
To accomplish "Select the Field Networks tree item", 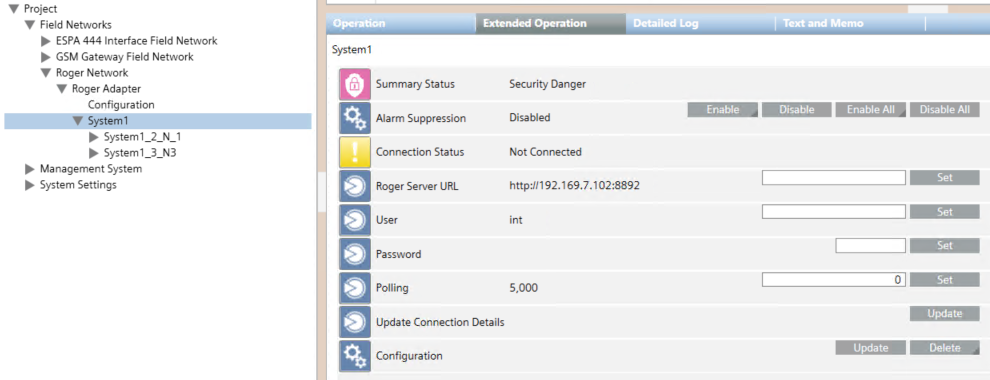I will click(76, 25).
